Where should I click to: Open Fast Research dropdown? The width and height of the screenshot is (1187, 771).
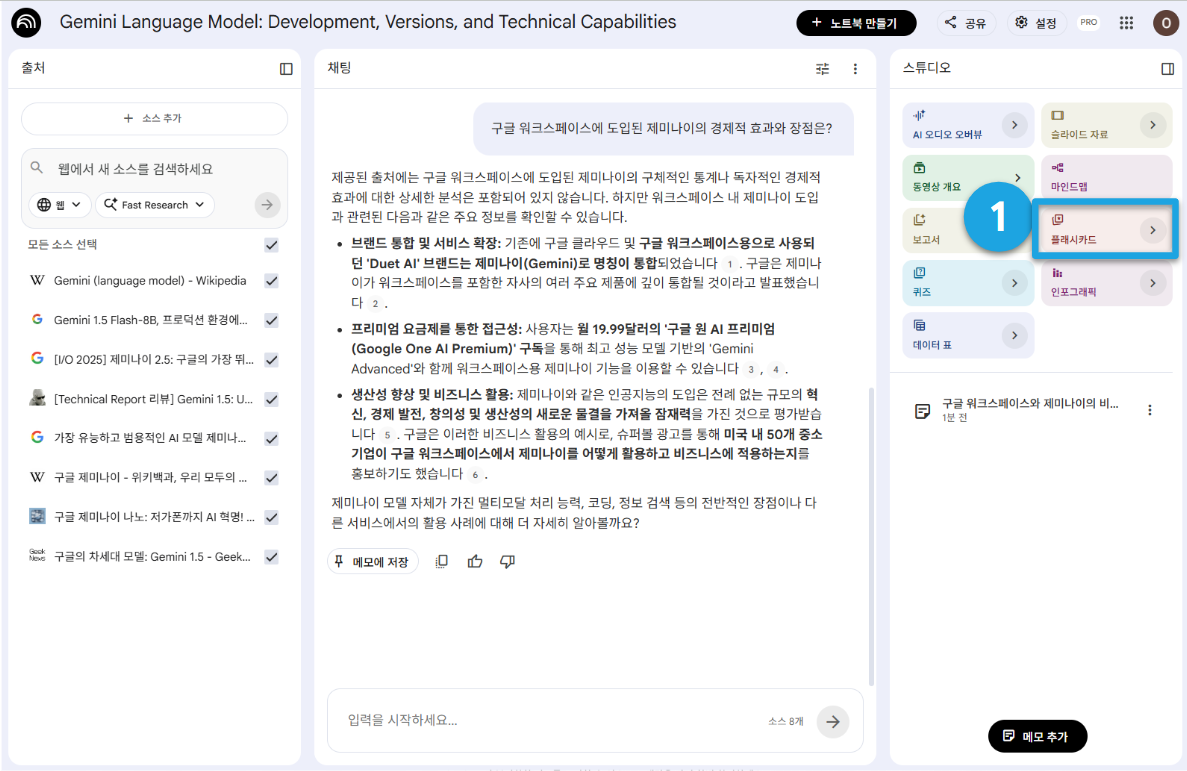[x=154, y=204]
